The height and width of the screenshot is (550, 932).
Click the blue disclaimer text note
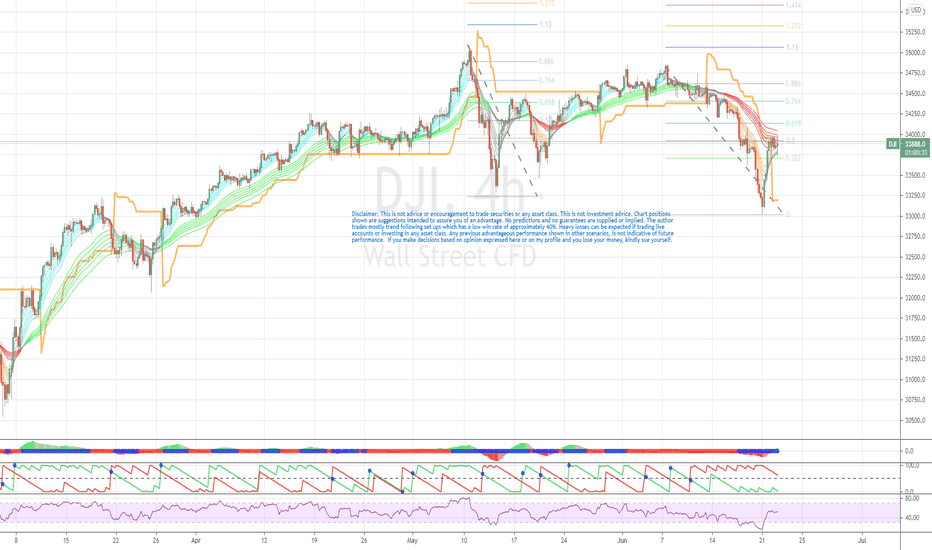(x=512, y=227)
